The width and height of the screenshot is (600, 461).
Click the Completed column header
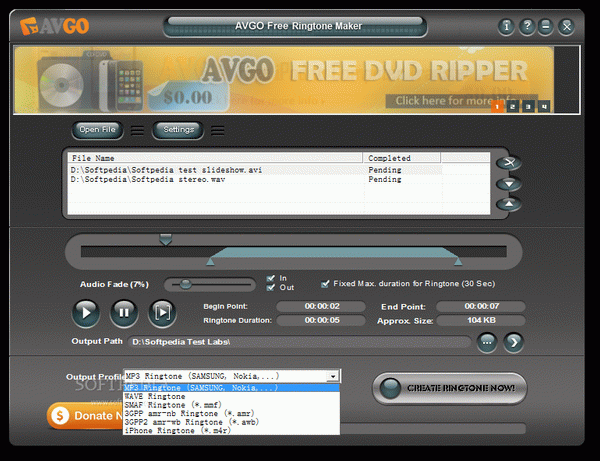pyautogui.click(x=402, y=158)
